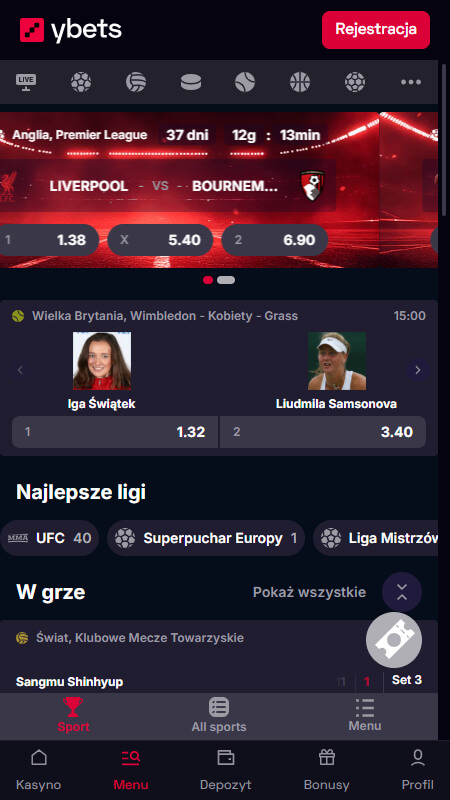Select the volleyball sport icon

point(136,82)
